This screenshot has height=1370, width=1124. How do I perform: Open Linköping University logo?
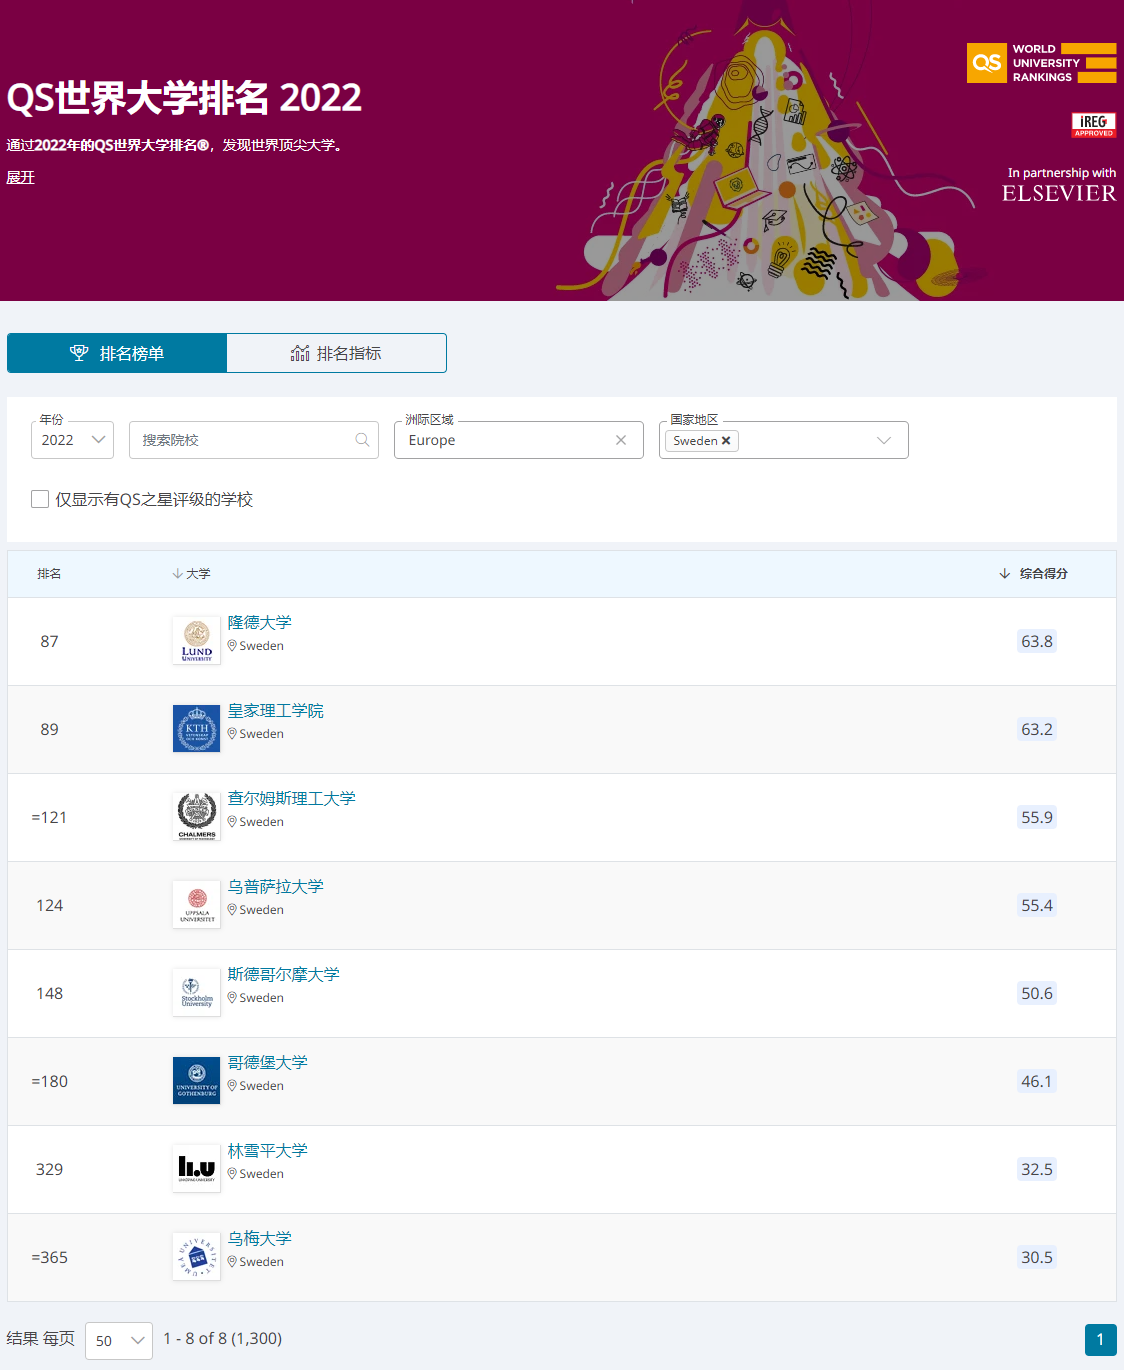pyautogui.click(x=196, y=1169)
